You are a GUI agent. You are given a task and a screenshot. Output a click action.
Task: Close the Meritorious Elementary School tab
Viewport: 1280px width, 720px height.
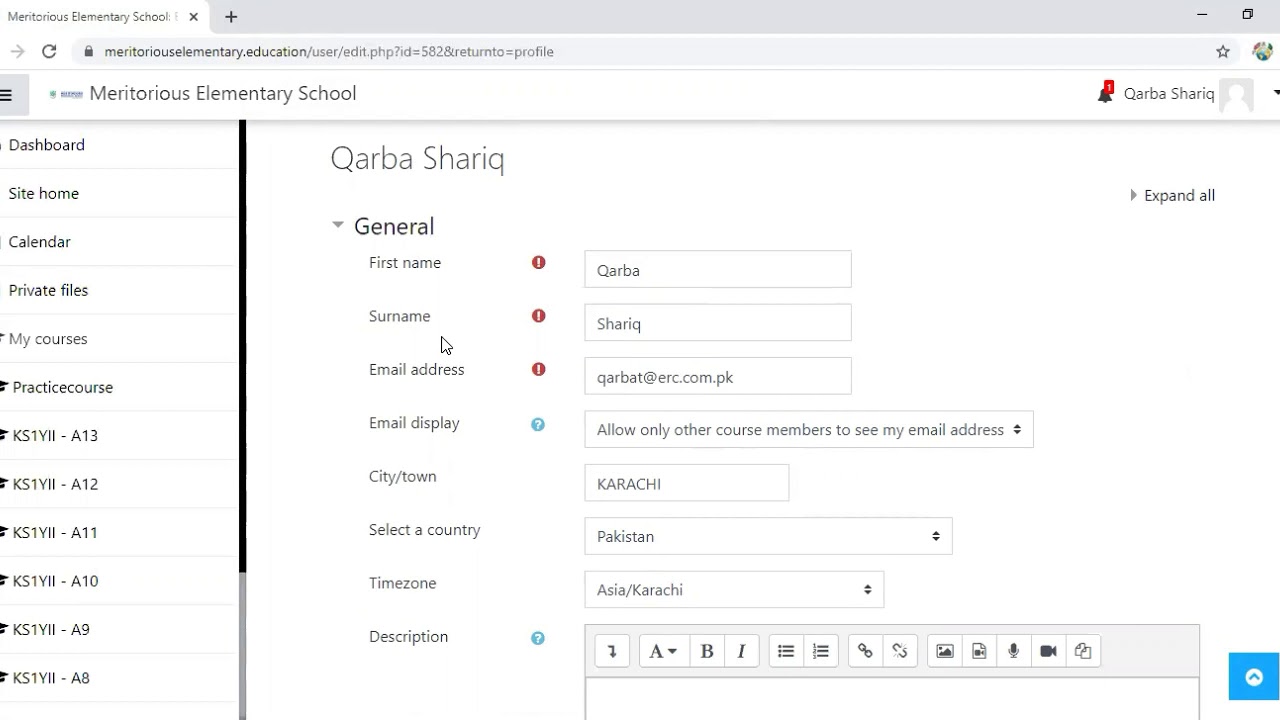tap(194, 17)
